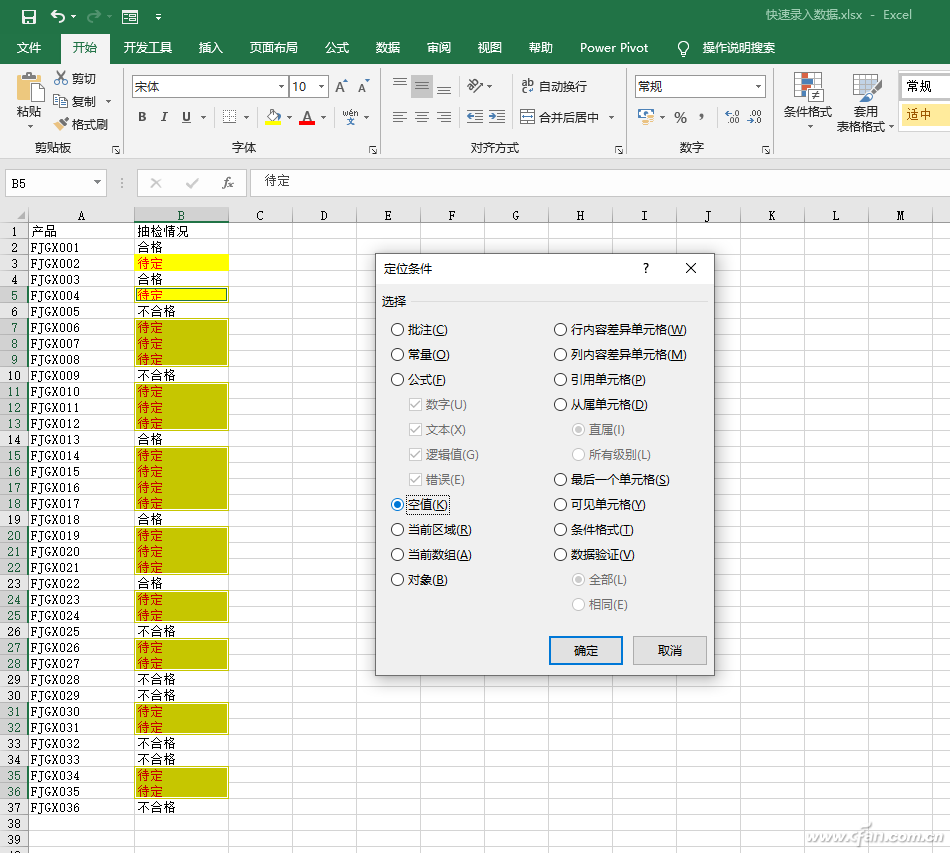Click the Format Painter brush icon
This screenshot has height=853, width=950.
pos(61,124)
